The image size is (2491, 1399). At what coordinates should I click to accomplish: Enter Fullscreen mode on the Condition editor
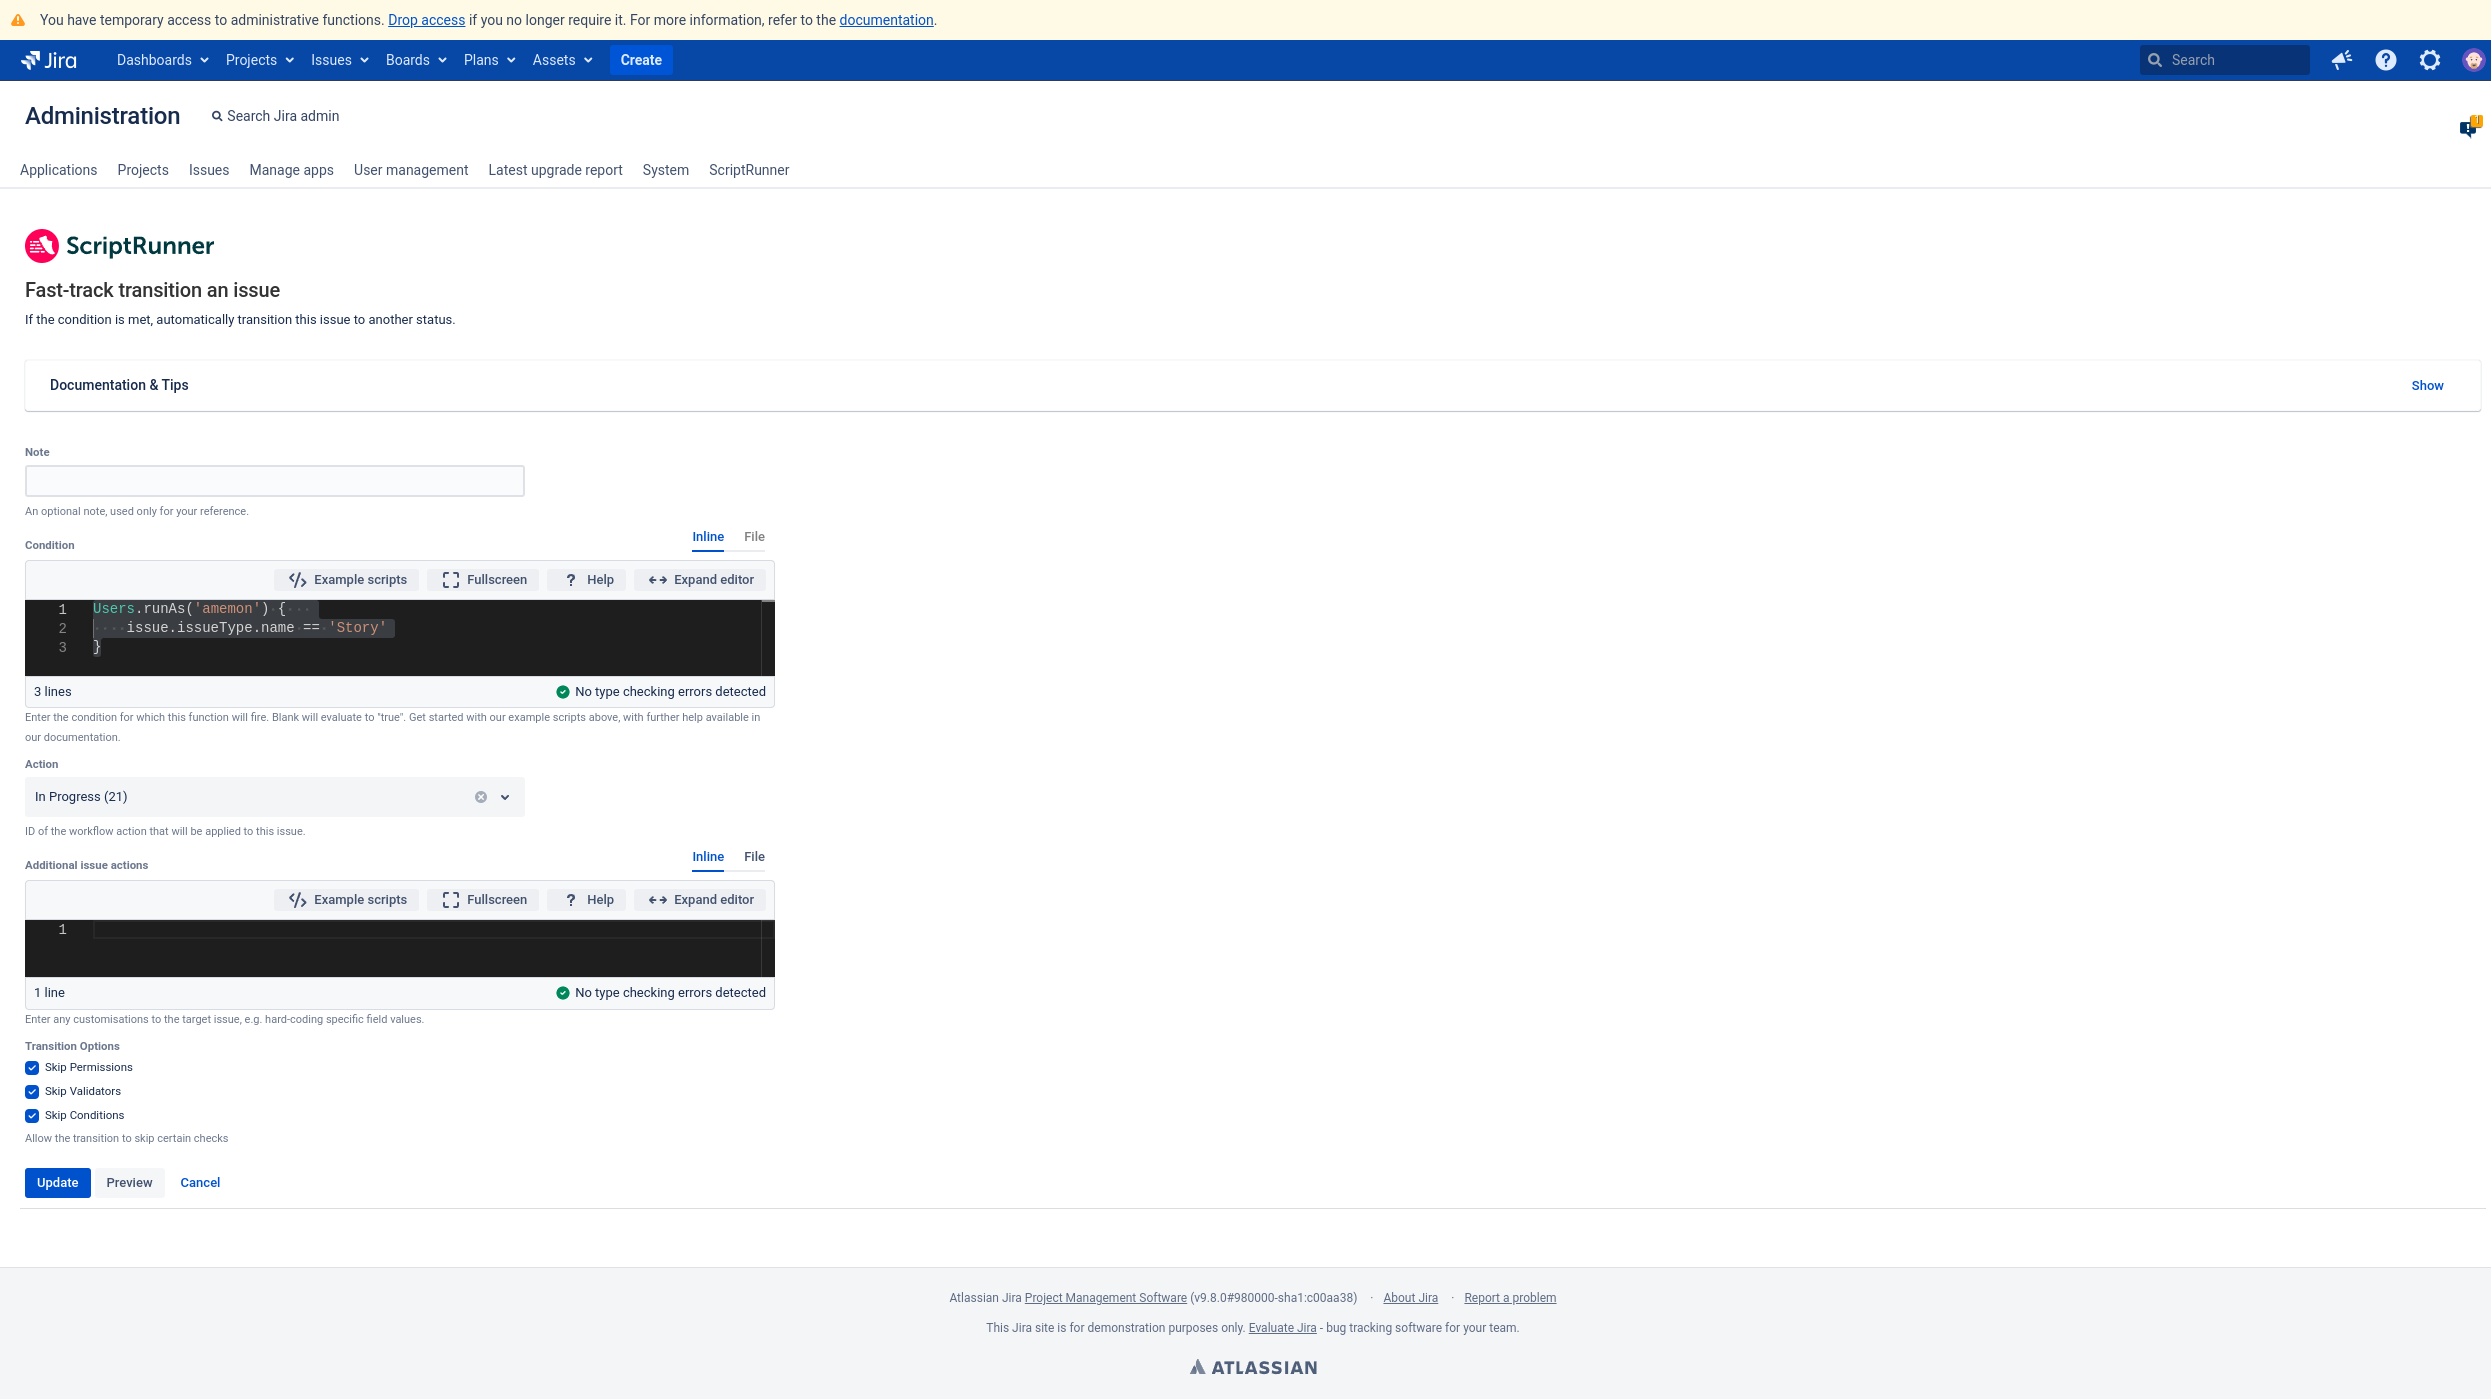click(x=482, y=579)
